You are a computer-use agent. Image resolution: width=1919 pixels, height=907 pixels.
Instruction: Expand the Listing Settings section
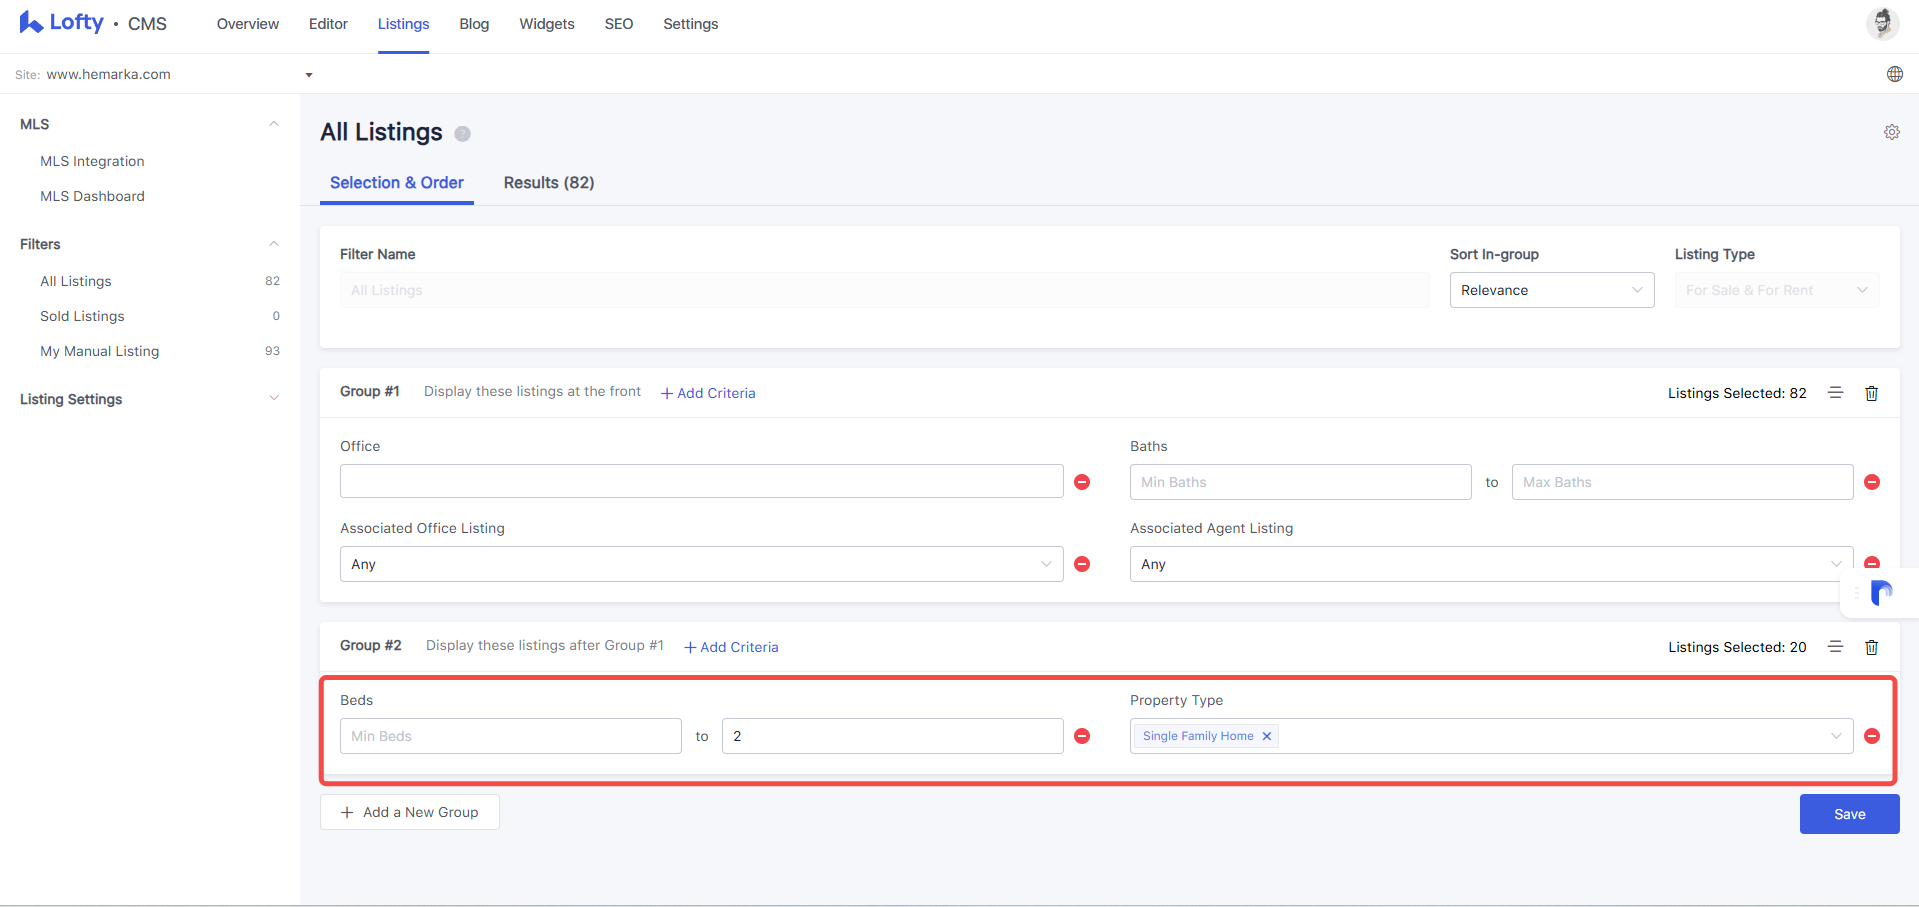(274, 398)
